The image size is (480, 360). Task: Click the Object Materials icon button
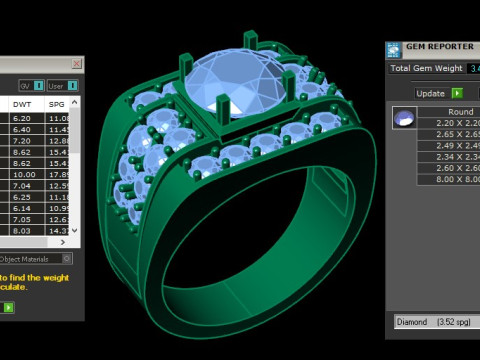click(67, 259)
